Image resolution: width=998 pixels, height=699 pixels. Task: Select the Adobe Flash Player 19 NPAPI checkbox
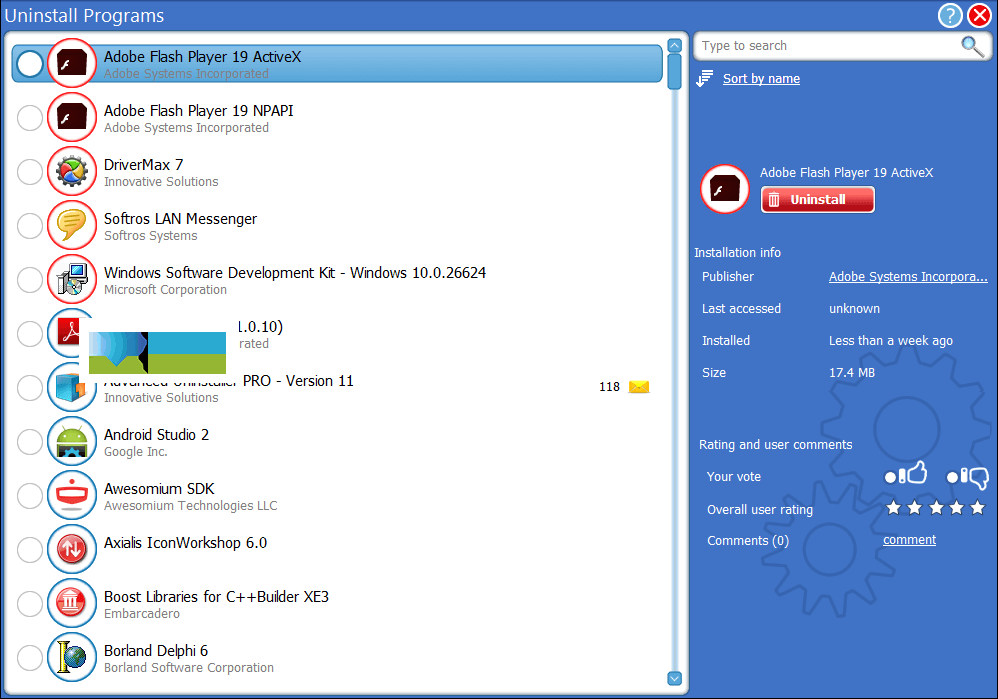point(30,118)
